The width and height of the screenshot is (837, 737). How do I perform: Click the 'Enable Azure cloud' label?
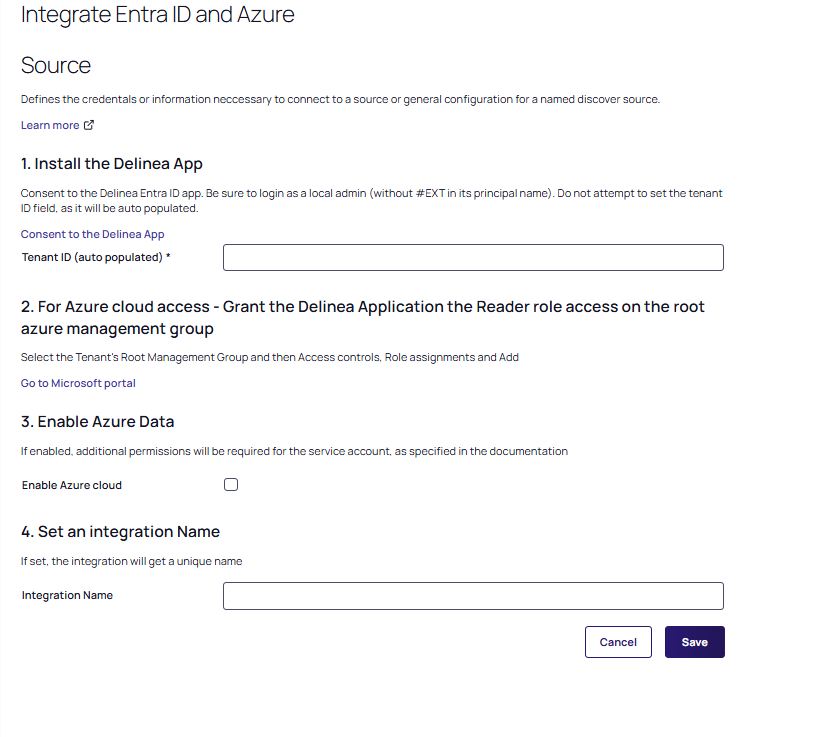[x=72, y=485]
